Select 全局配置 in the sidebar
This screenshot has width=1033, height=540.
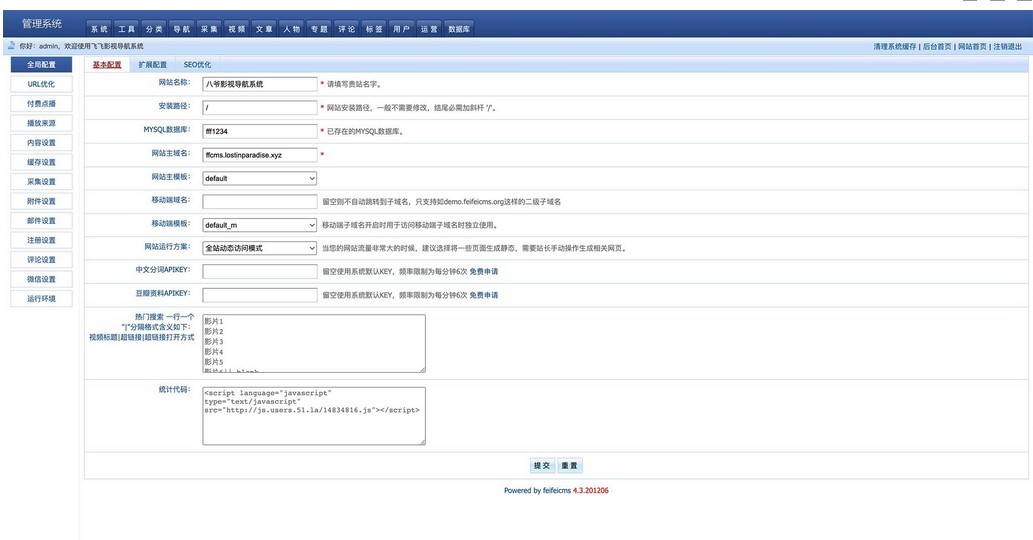click(x=42, y=65)
